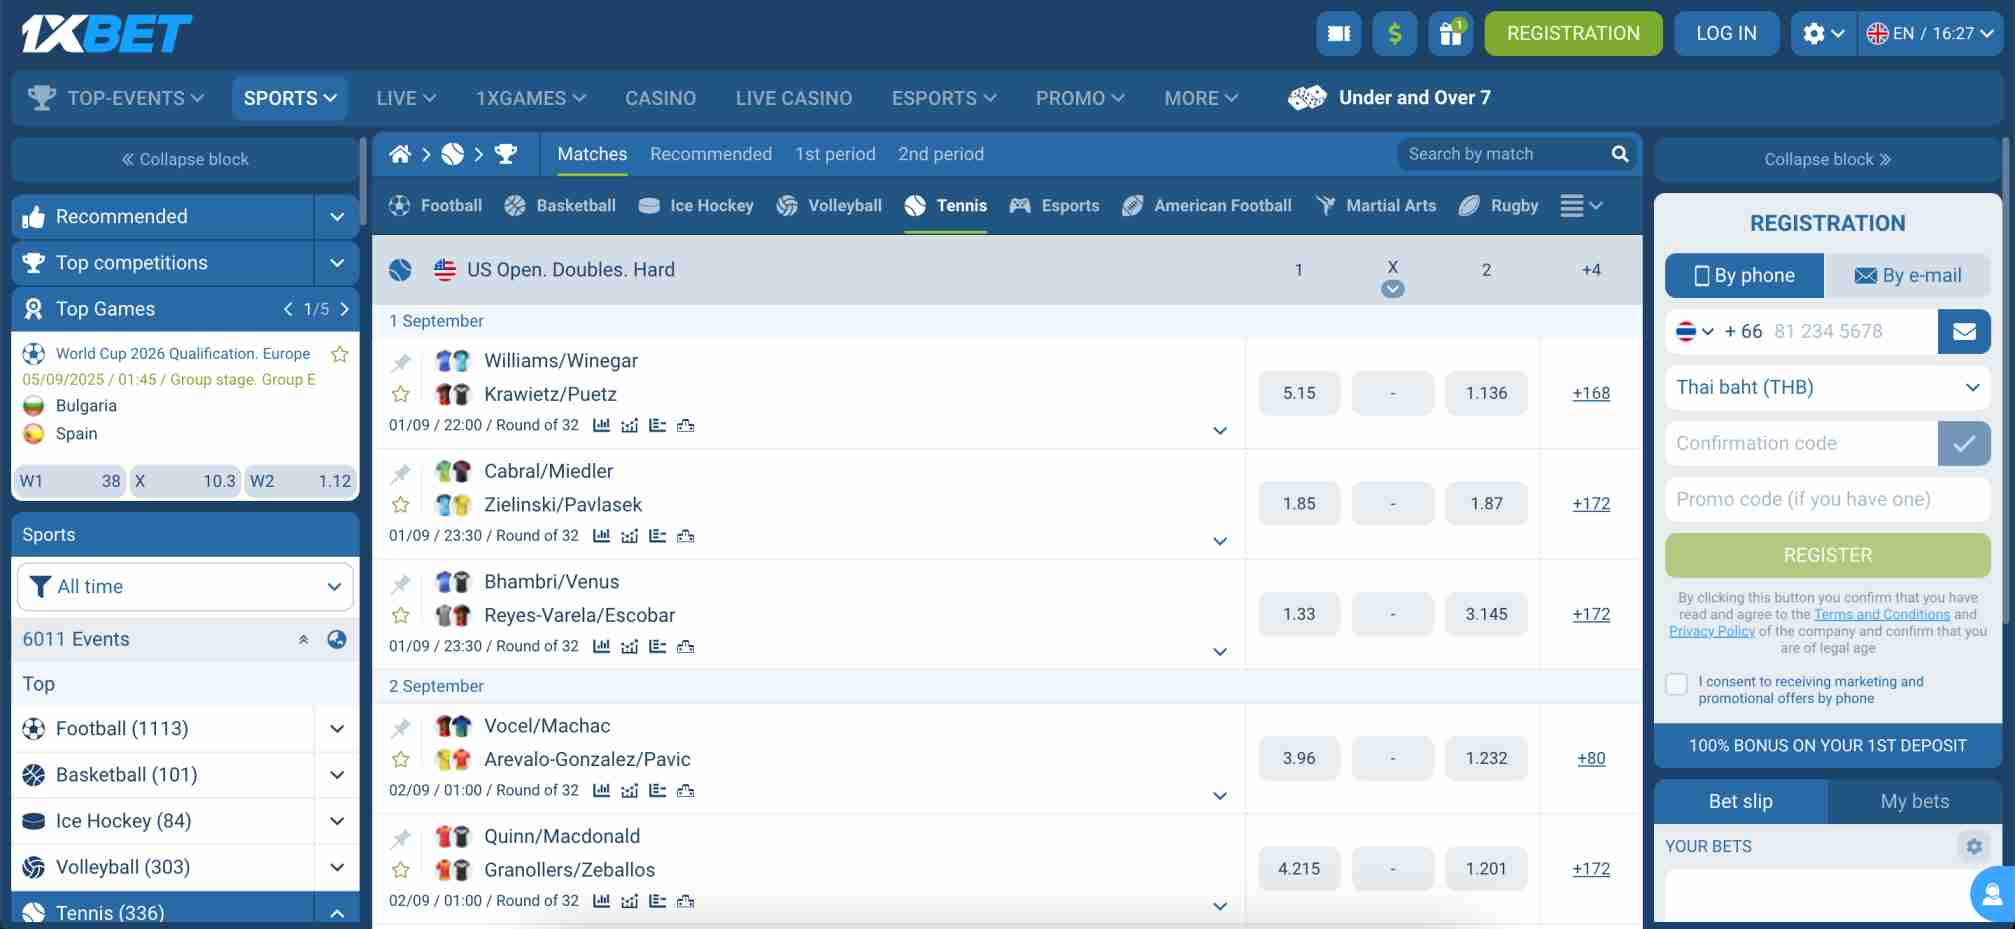
Task: Open the more sports list icon
Action: pyautogui.click(x=1581, y=206)
